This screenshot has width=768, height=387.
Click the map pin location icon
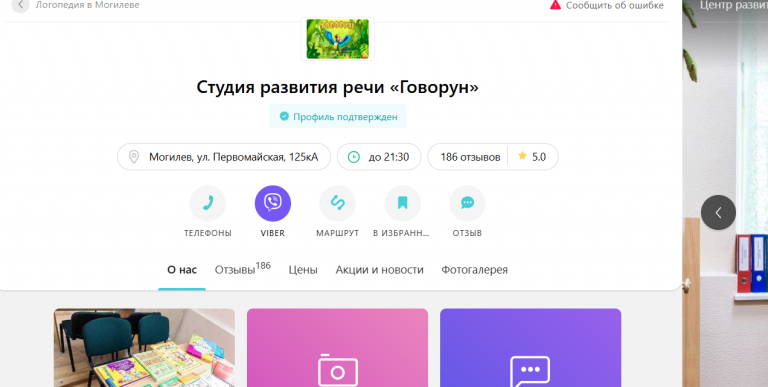(x=133, y=157)
